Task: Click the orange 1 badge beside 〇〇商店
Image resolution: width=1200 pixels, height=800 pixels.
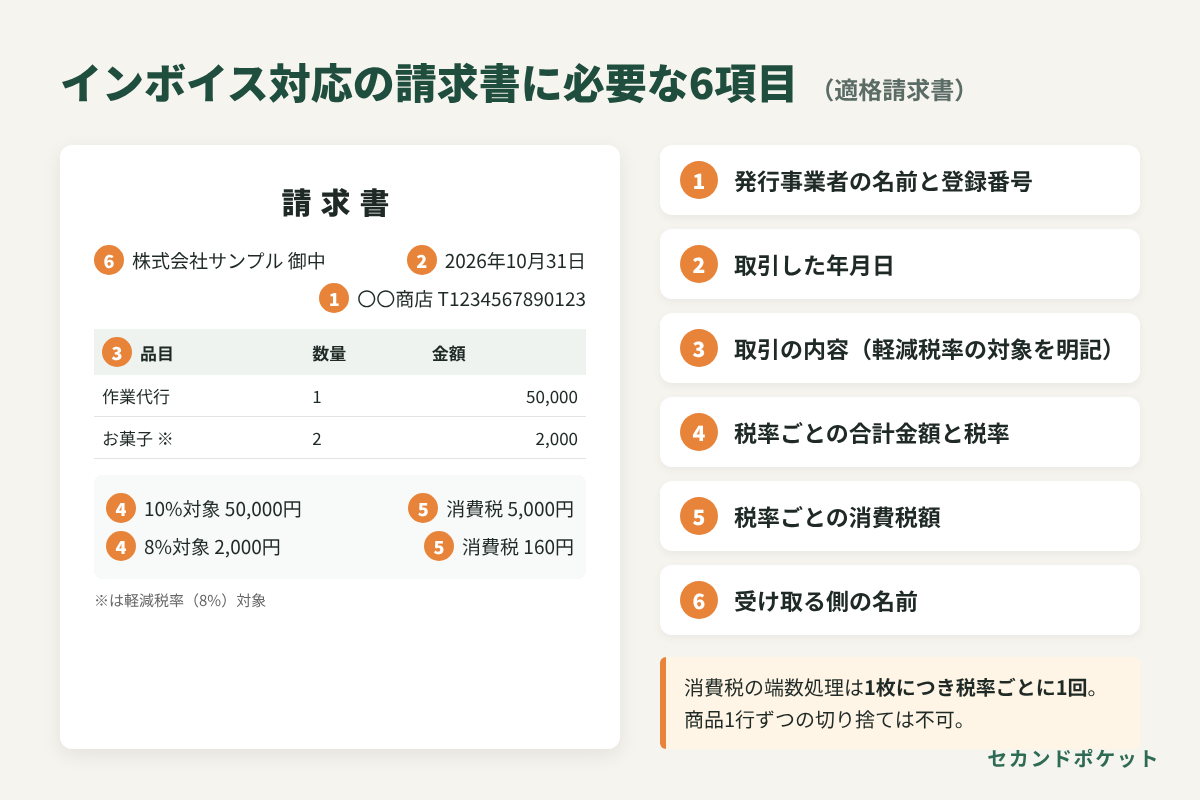Action: click(334, 299)
